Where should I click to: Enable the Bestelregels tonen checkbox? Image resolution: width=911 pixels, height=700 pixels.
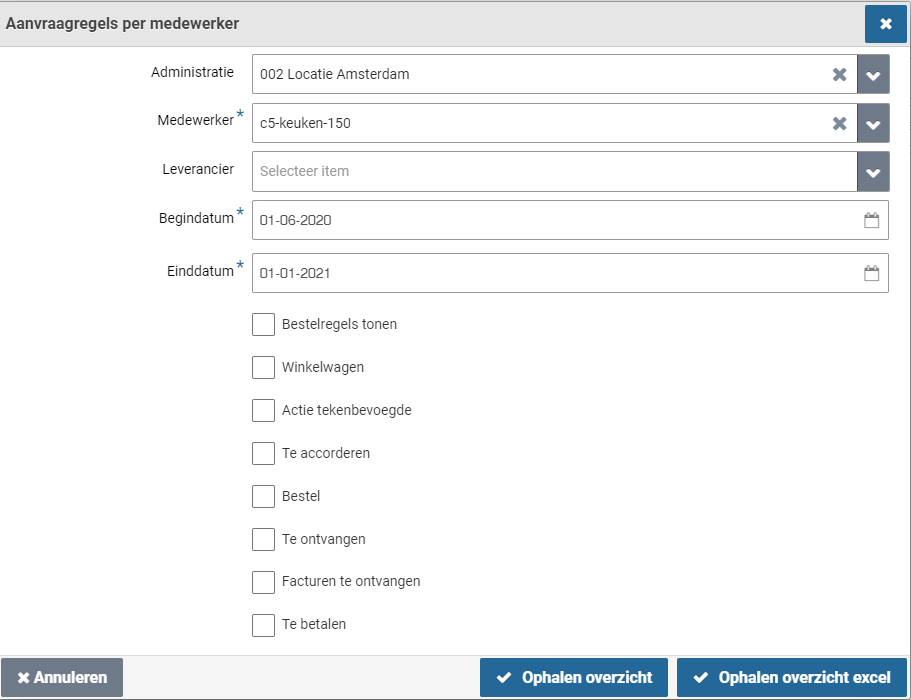click(263, 324)
